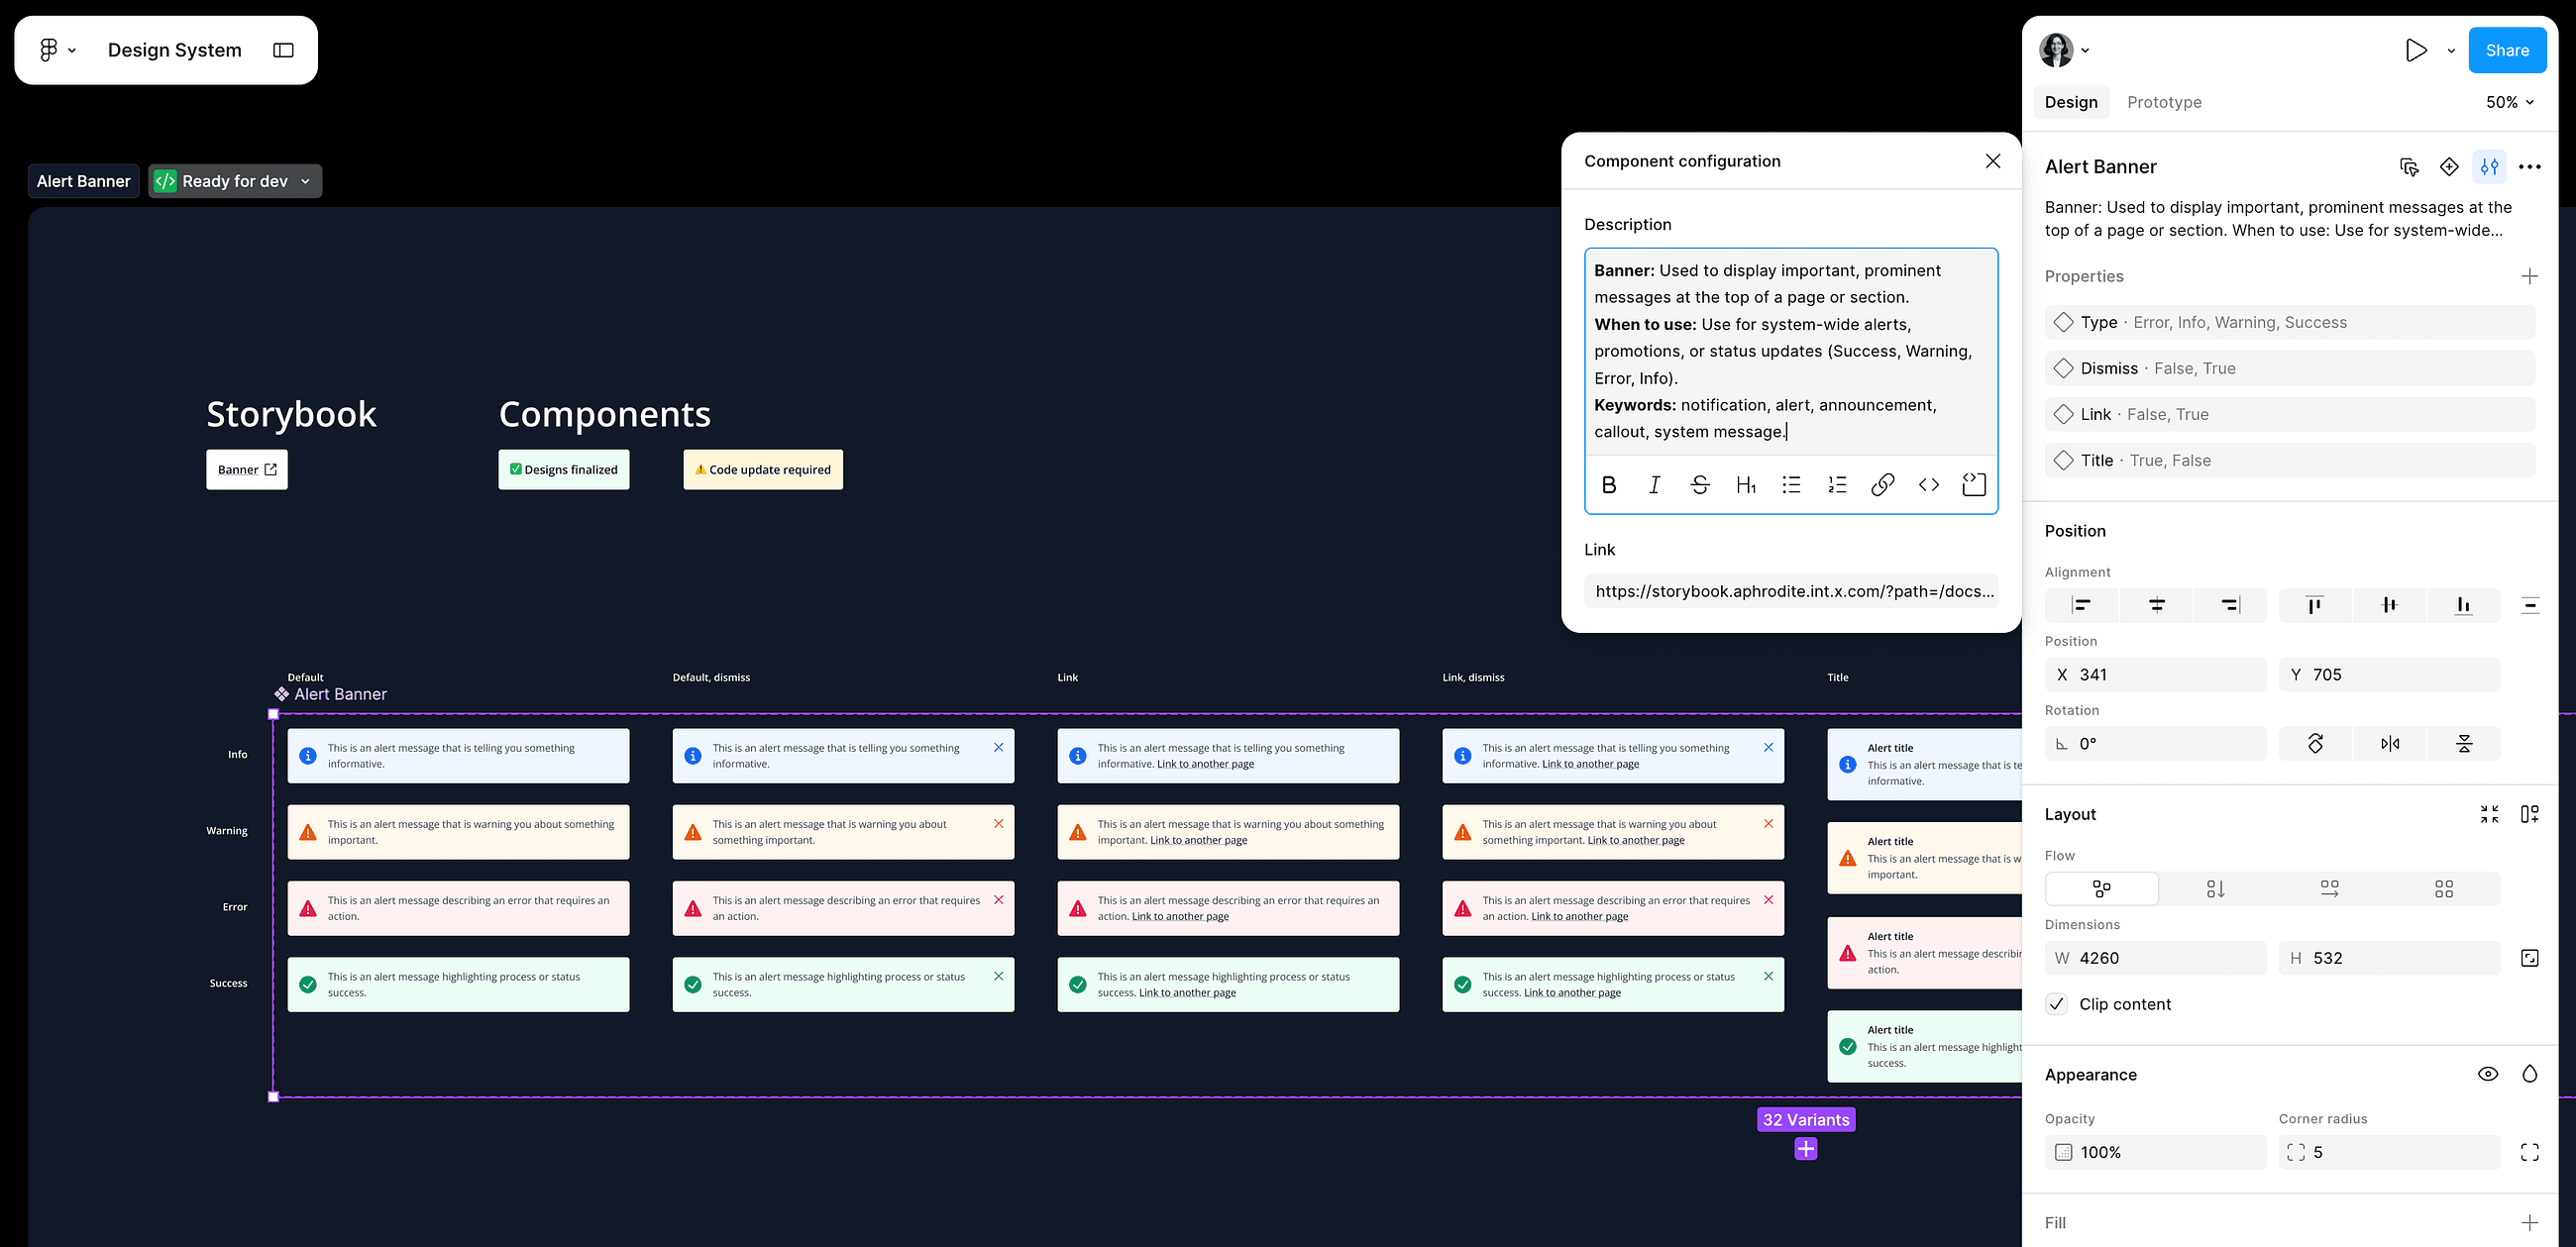Open the Banner Storybook link
This screenshot has width=2576, height=1247.
[x=246, y=469]
